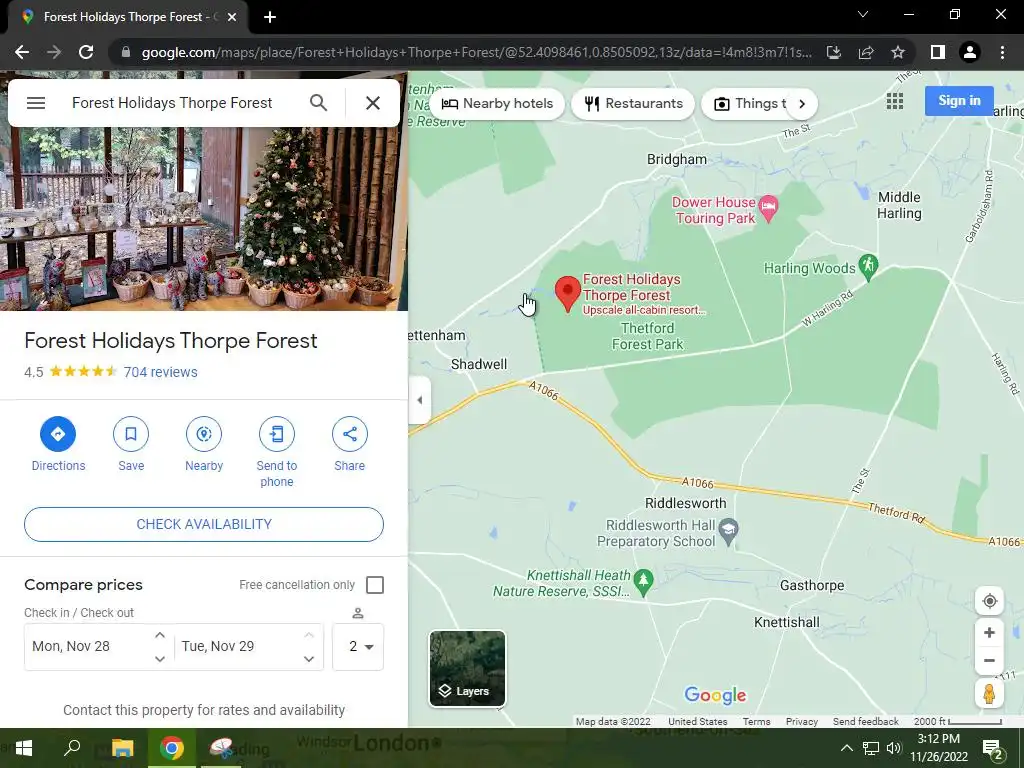Click the Harling Woods hiking marker

869,267
